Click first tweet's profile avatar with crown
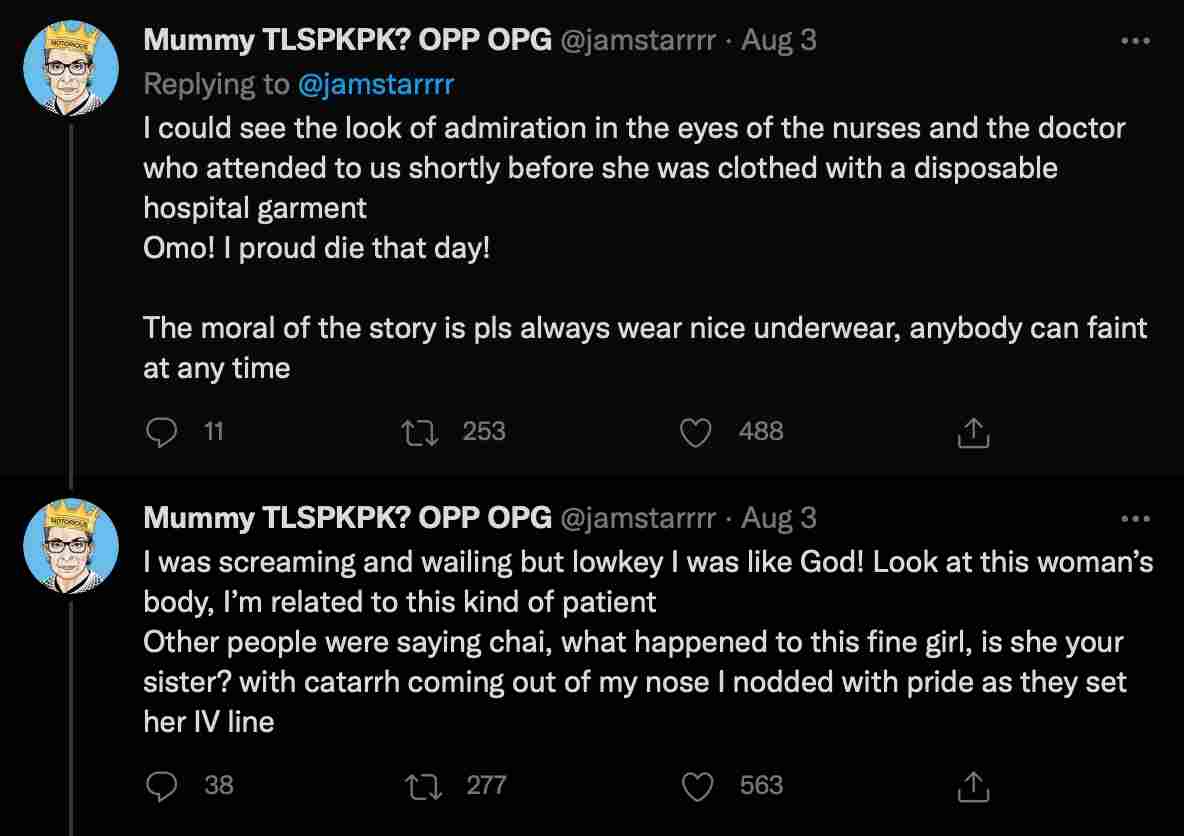Viewport: 1184px width, 836px height. click(x=71, y=68)
